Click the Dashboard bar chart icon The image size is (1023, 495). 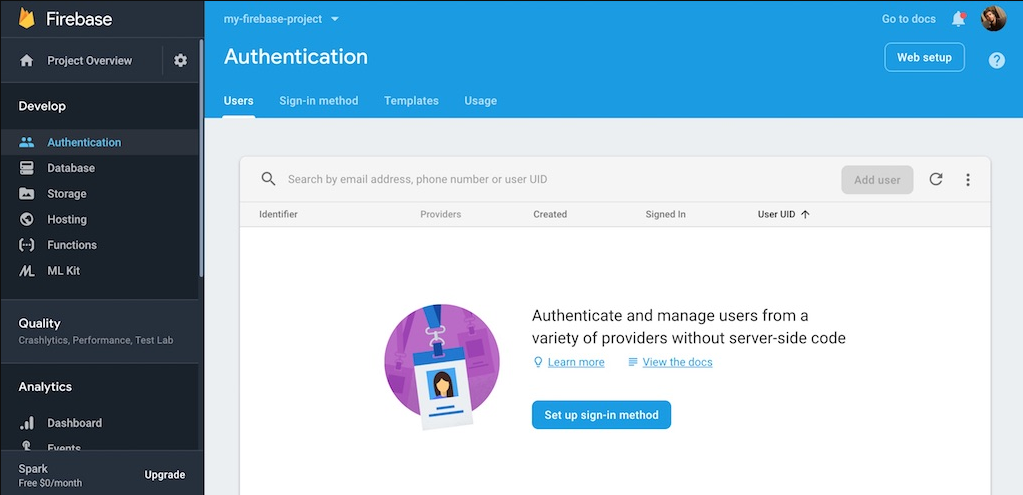(x=27, y=423)
